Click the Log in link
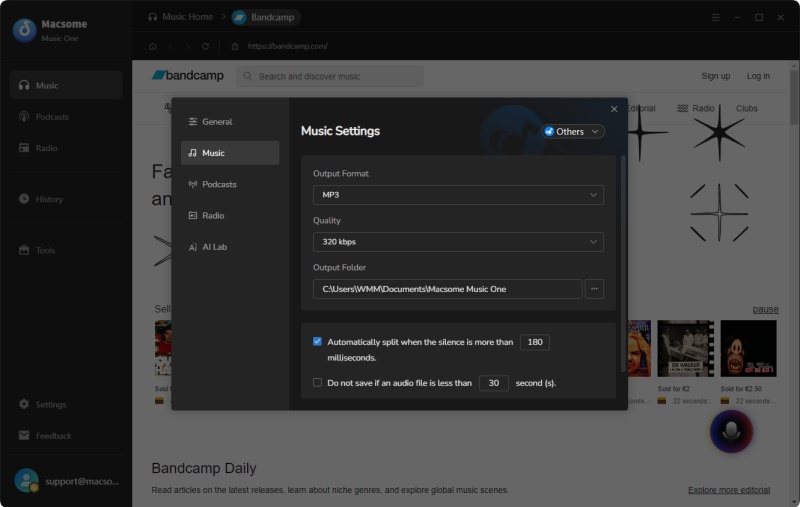The image size is (800, 507). coord(758,76)
